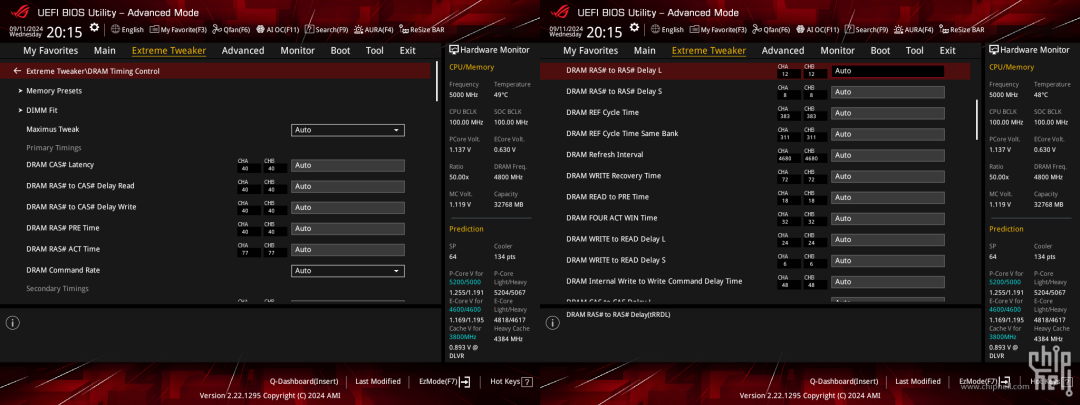Image resolution: width=1080 pixels, height=405 pixels.
Task: Click the DRAM RAS# to RAS# Delay S field
Action: (x=888, y=92)
